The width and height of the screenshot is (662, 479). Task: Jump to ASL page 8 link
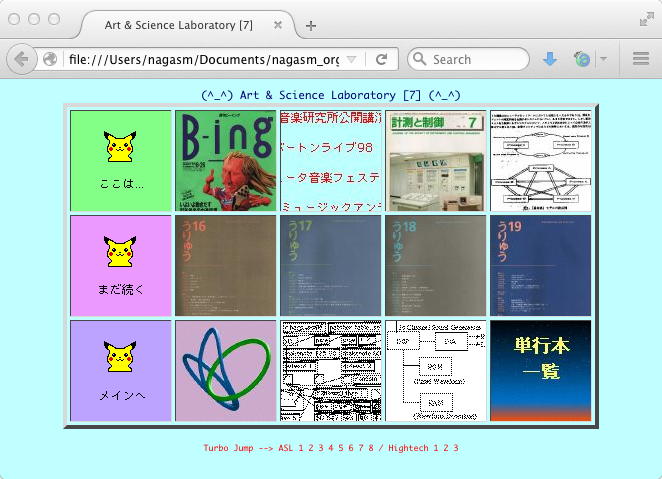[371, 448]
